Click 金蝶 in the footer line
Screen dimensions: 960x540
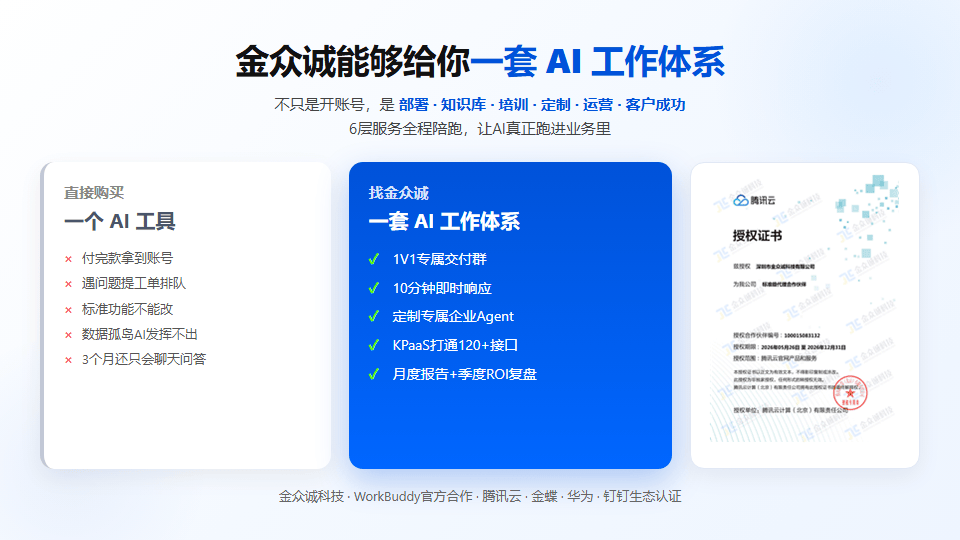(x=544, y=497)
